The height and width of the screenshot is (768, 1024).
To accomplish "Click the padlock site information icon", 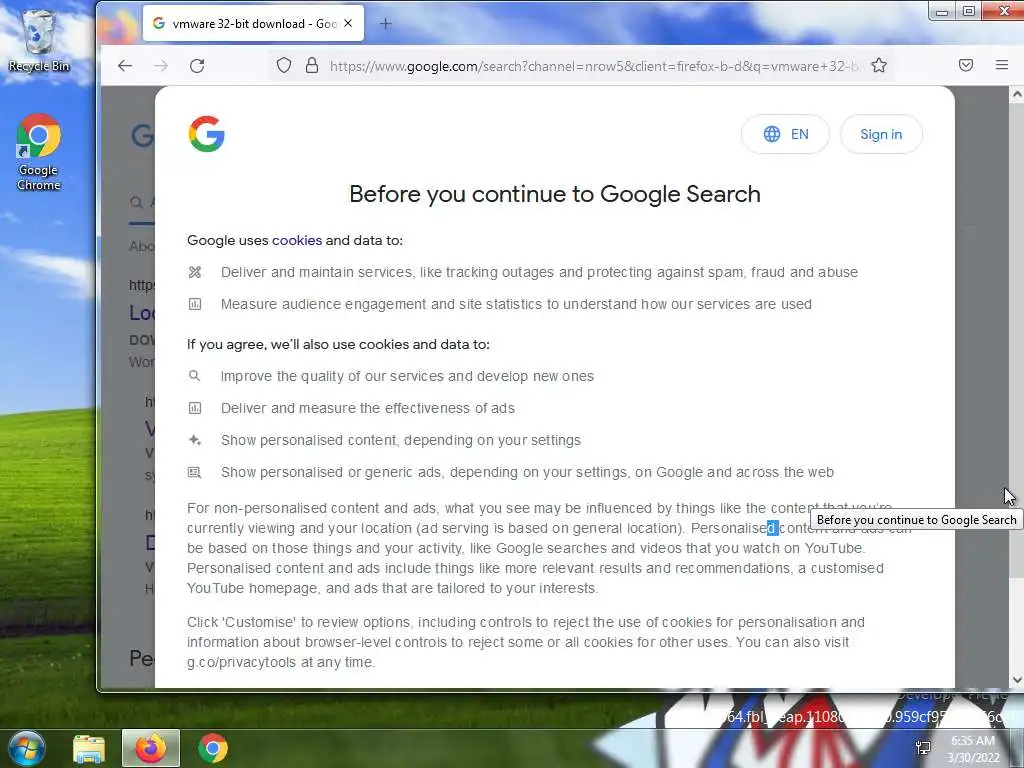I will [x=312, y=65].
